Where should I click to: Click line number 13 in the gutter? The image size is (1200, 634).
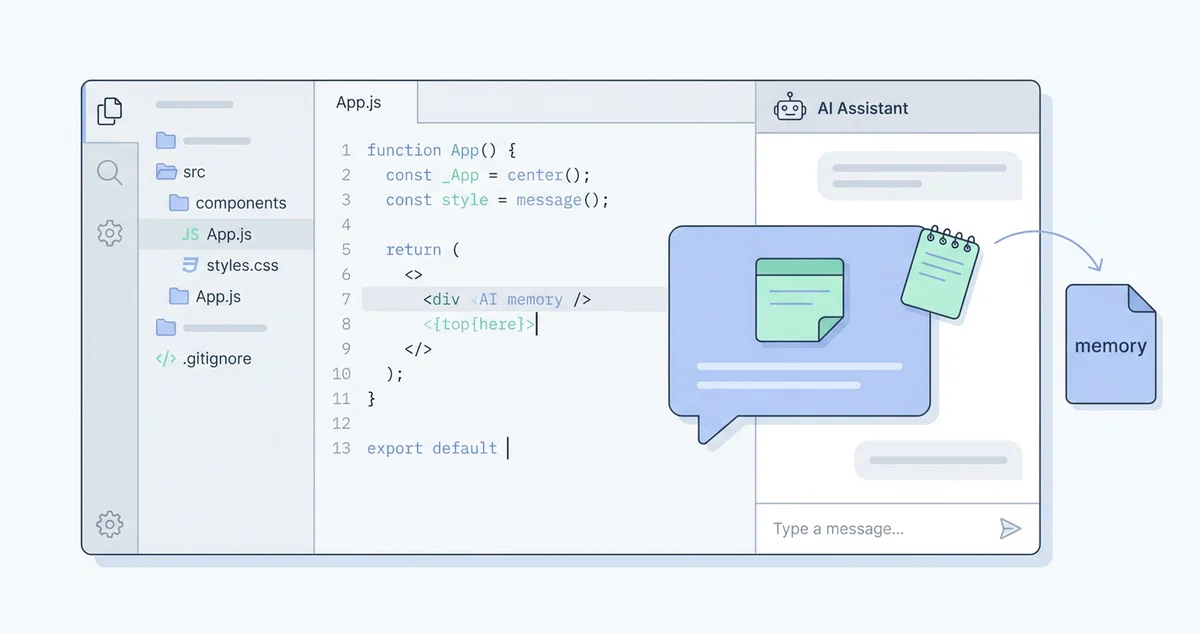coord(342,448)
